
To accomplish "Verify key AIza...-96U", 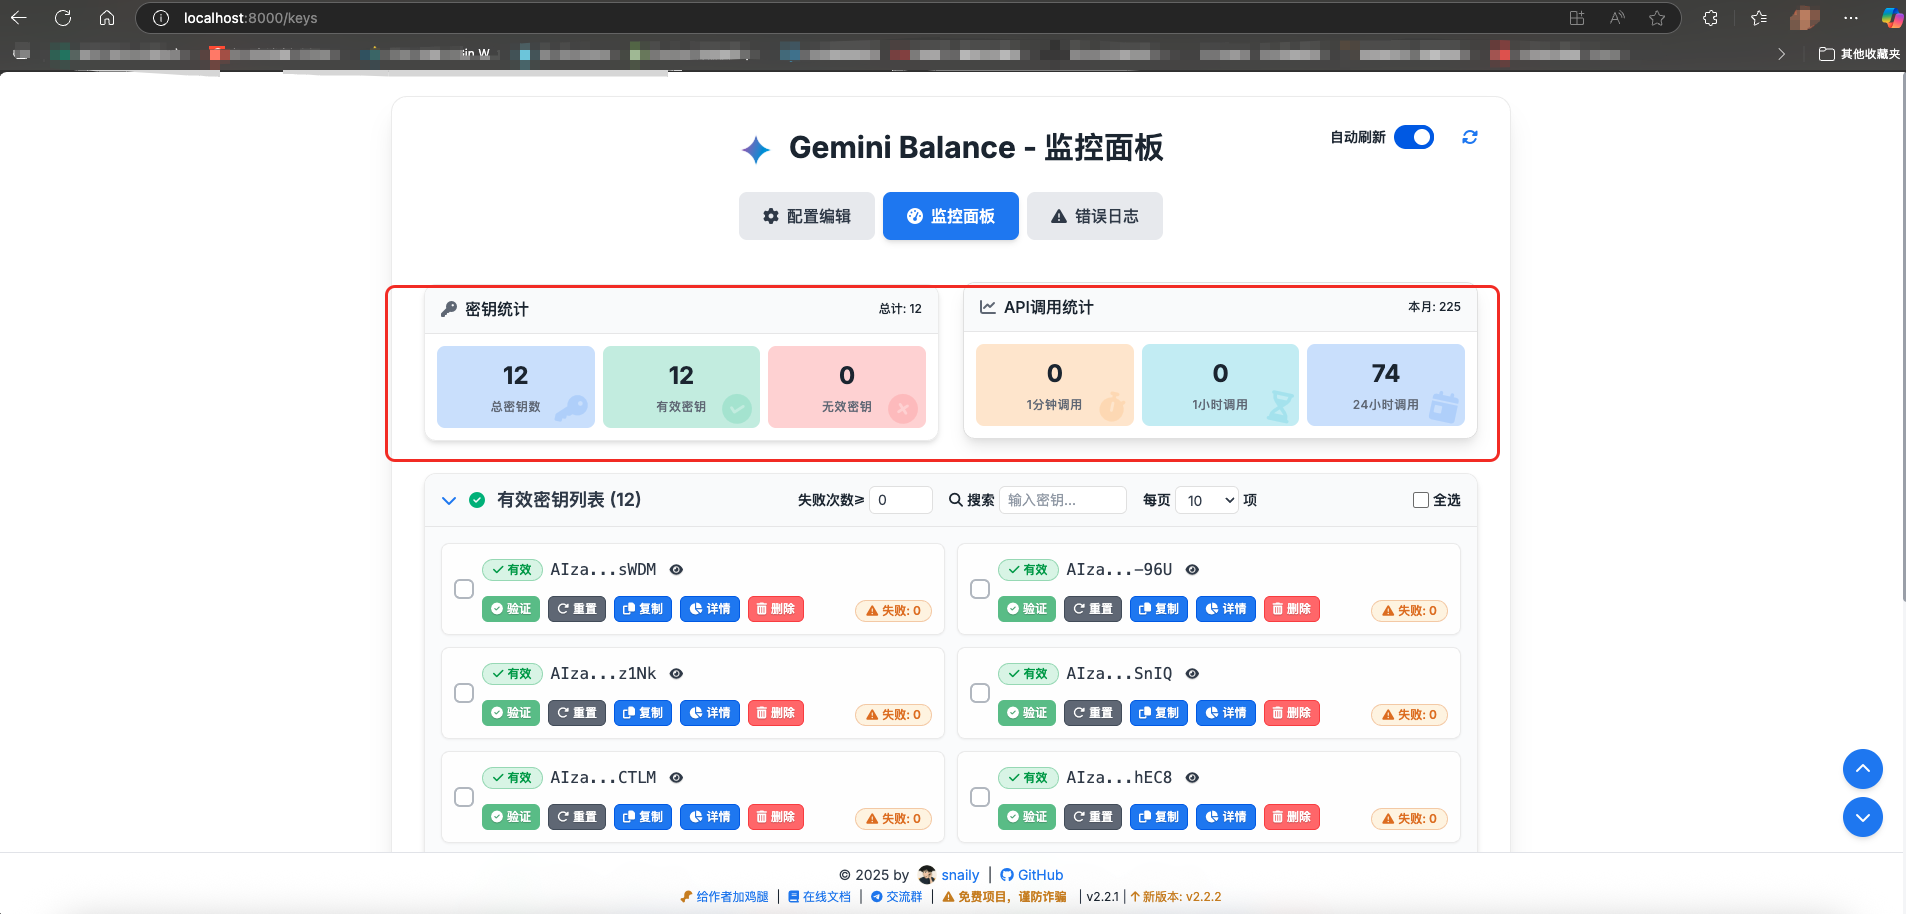I will click(x=1027, y=609).
